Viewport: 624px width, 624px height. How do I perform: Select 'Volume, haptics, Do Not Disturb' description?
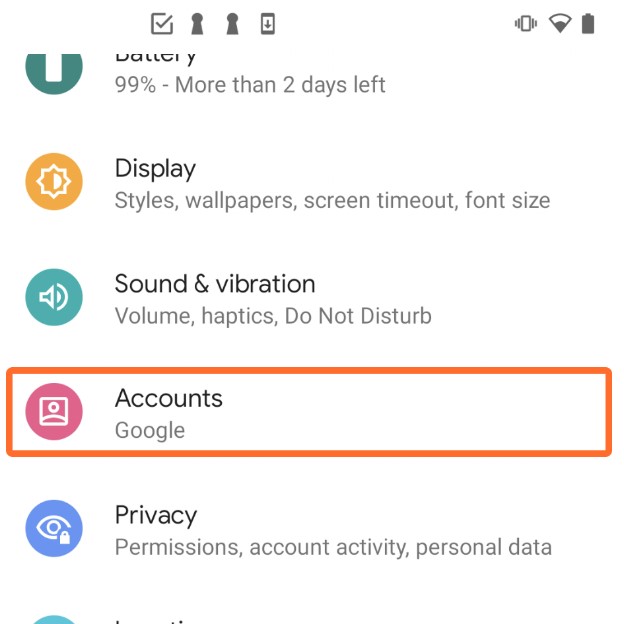tap(273, 316)
